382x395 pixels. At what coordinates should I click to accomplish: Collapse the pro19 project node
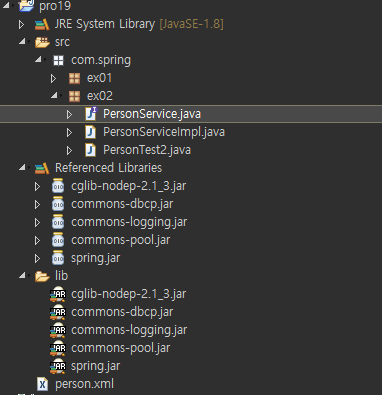coord(7,5)
